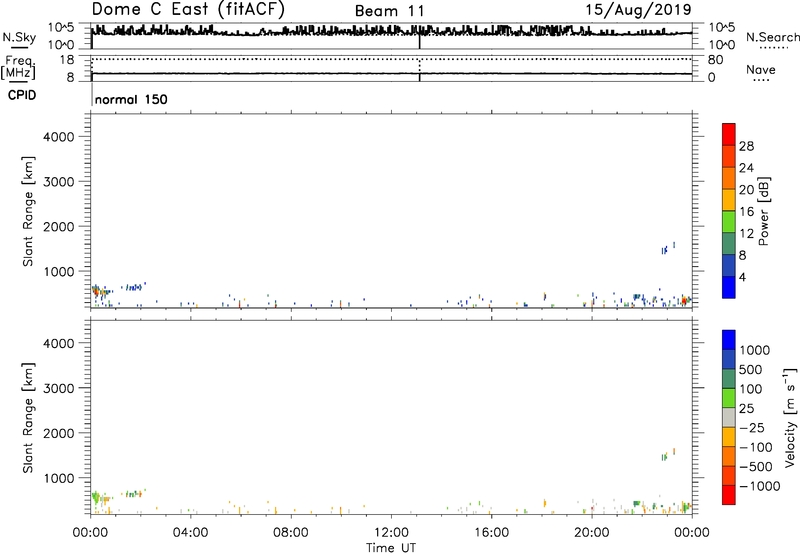Click the 'normal 150' CPID text
Image resolution: width=800 pixels, height=554 pixels.
(131, 99)
